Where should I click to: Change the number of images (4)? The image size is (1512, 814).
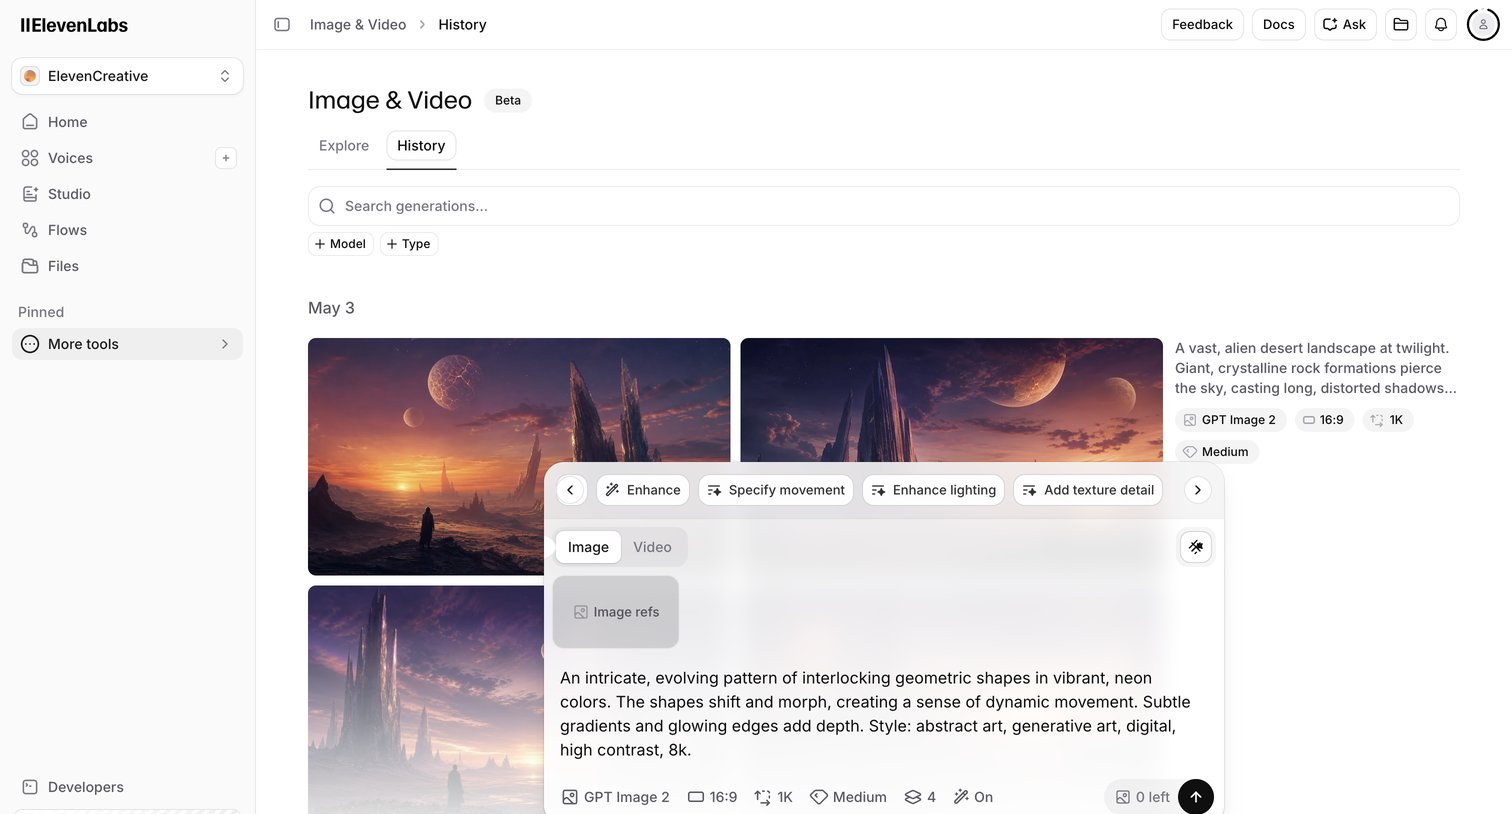point(920,797)
